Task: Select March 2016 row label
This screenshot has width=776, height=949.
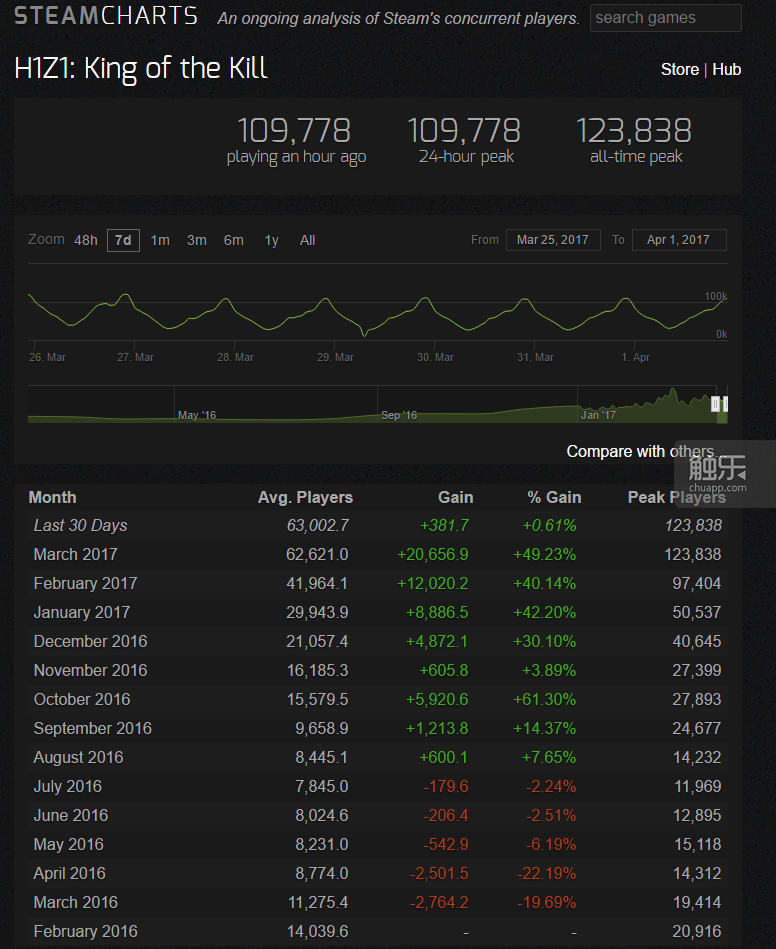Action: click(76, 903)
